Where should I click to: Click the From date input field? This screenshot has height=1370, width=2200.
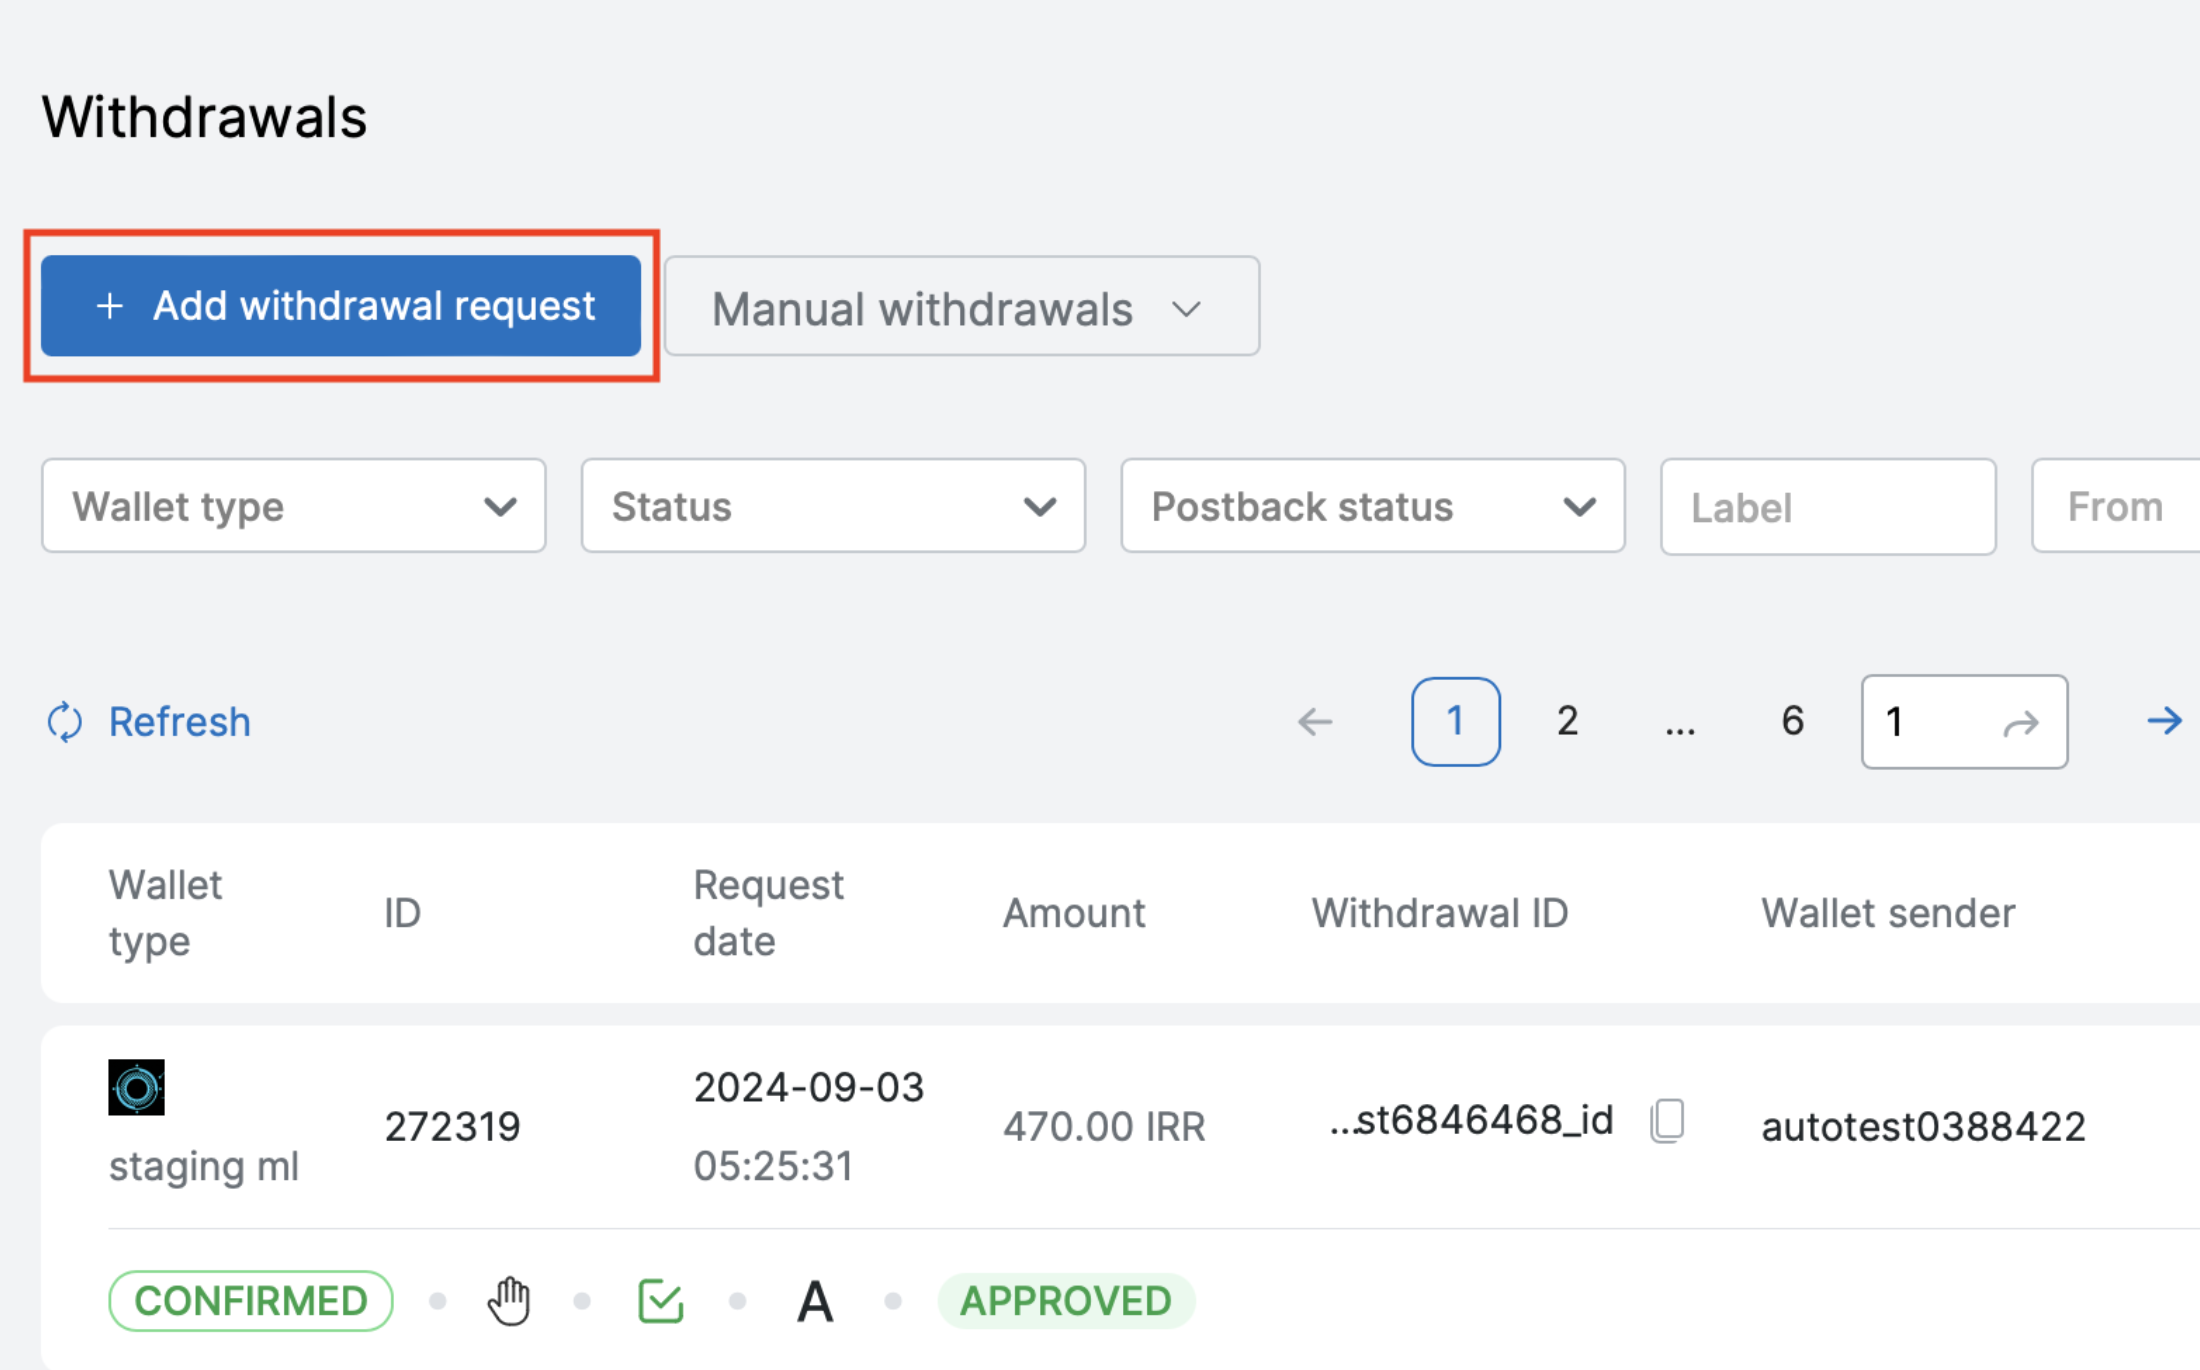tap(2115, 507)
